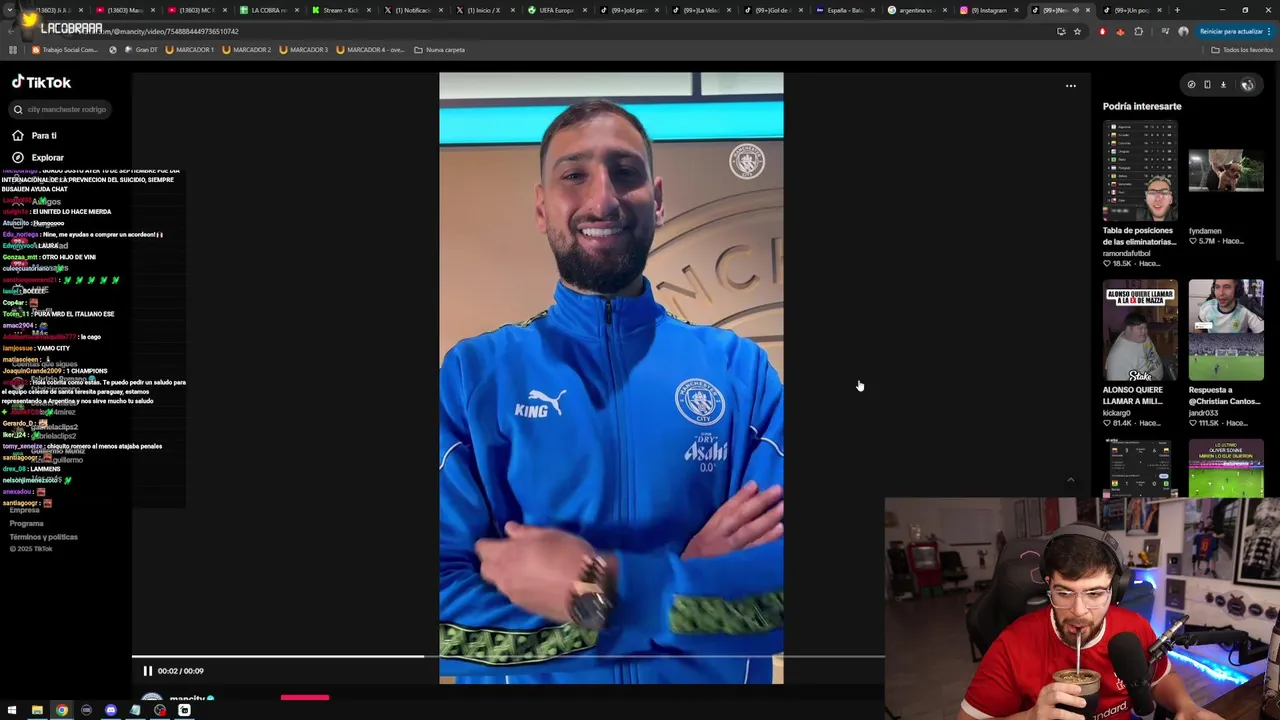Click the download icon in TikTok header
Viewport: 1280px width, 720px height.
[x=1223, y=85]
